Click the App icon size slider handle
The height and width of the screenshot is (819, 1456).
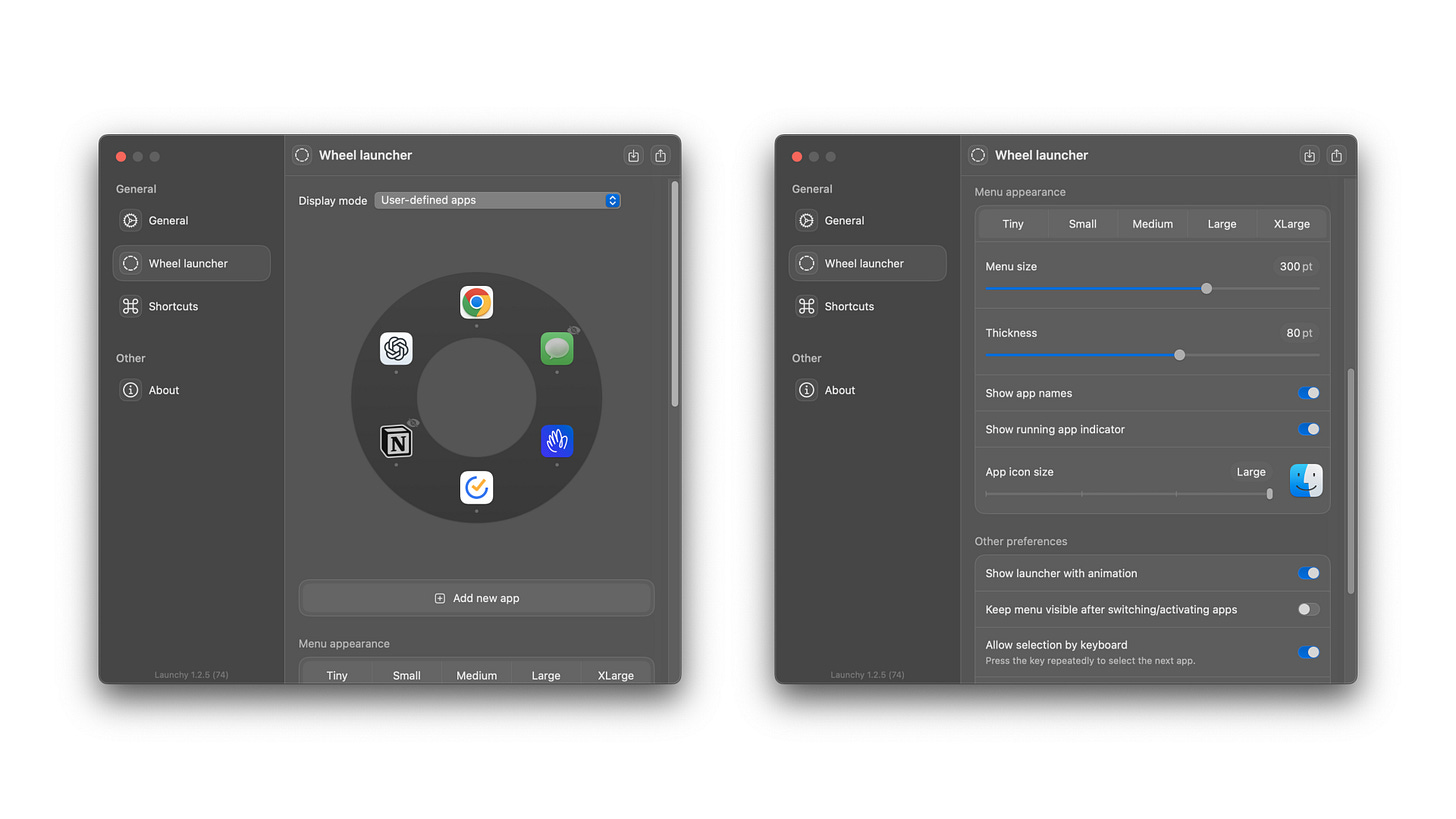(1269, 493)
